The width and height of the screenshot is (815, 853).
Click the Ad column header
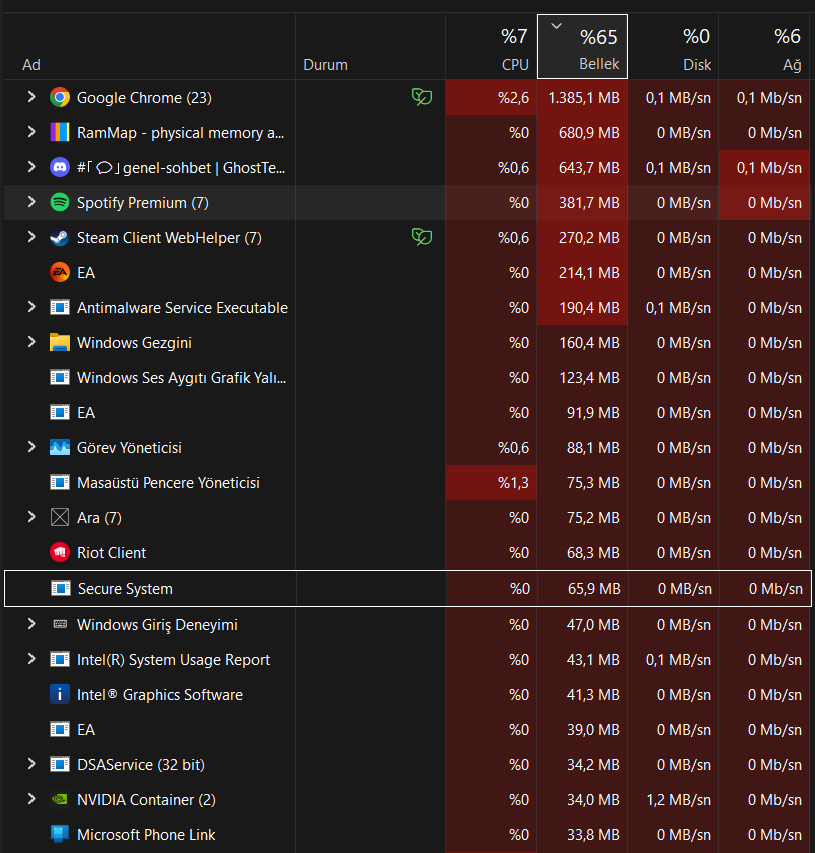[32, 64]
